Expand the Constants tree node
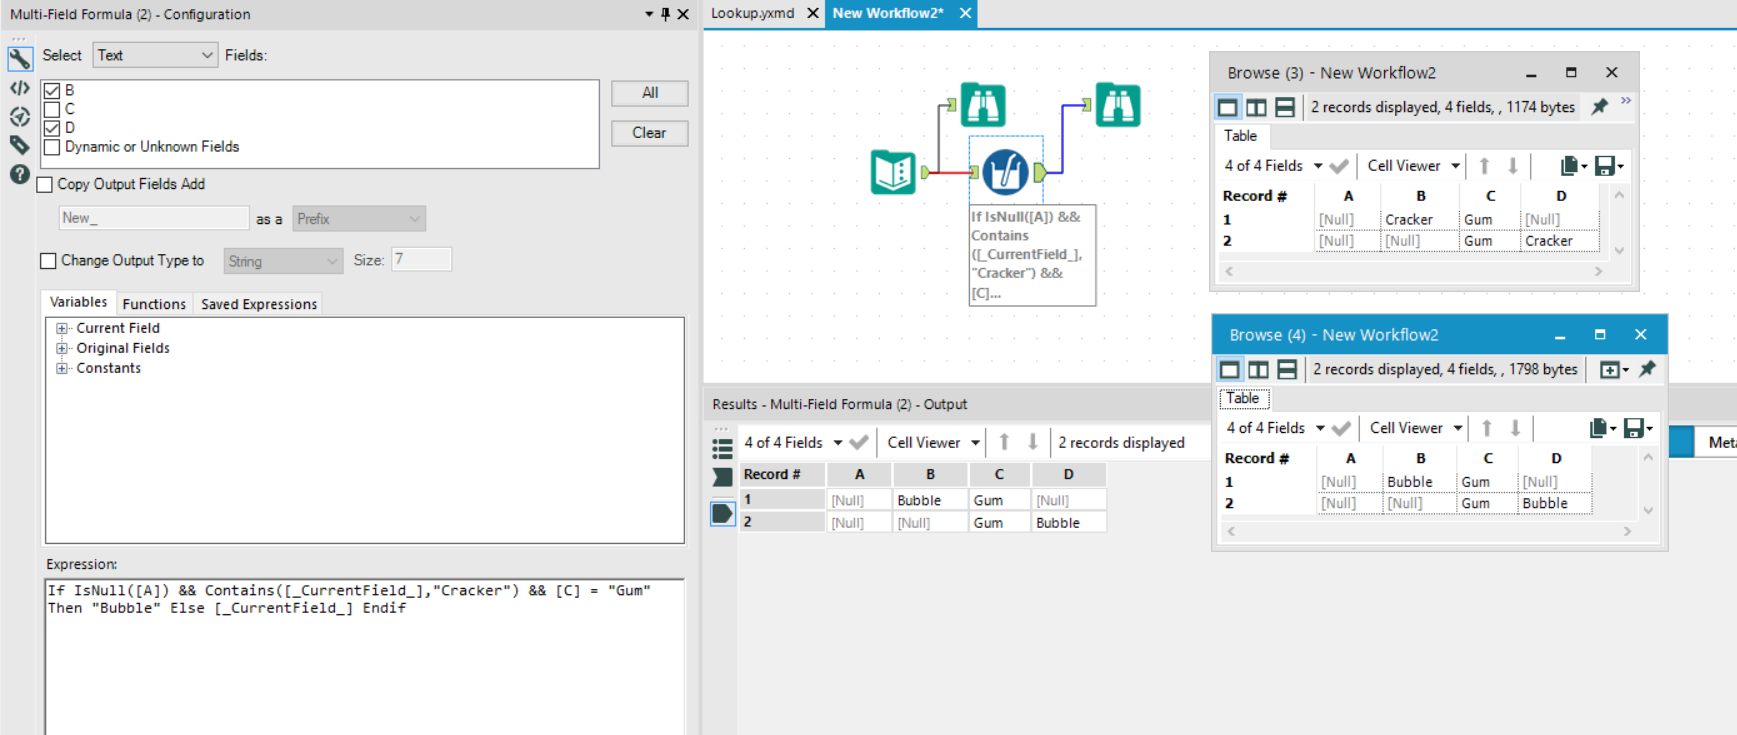 tap(62, 368)
